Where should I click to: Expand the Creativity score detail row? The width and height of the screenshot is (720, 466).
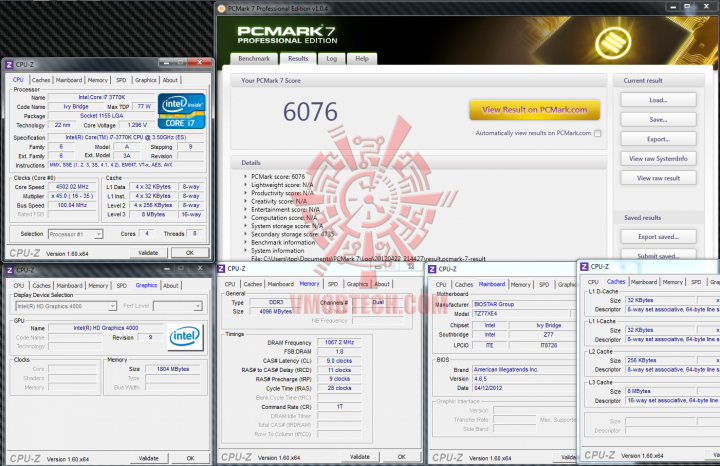click(246, 201)
